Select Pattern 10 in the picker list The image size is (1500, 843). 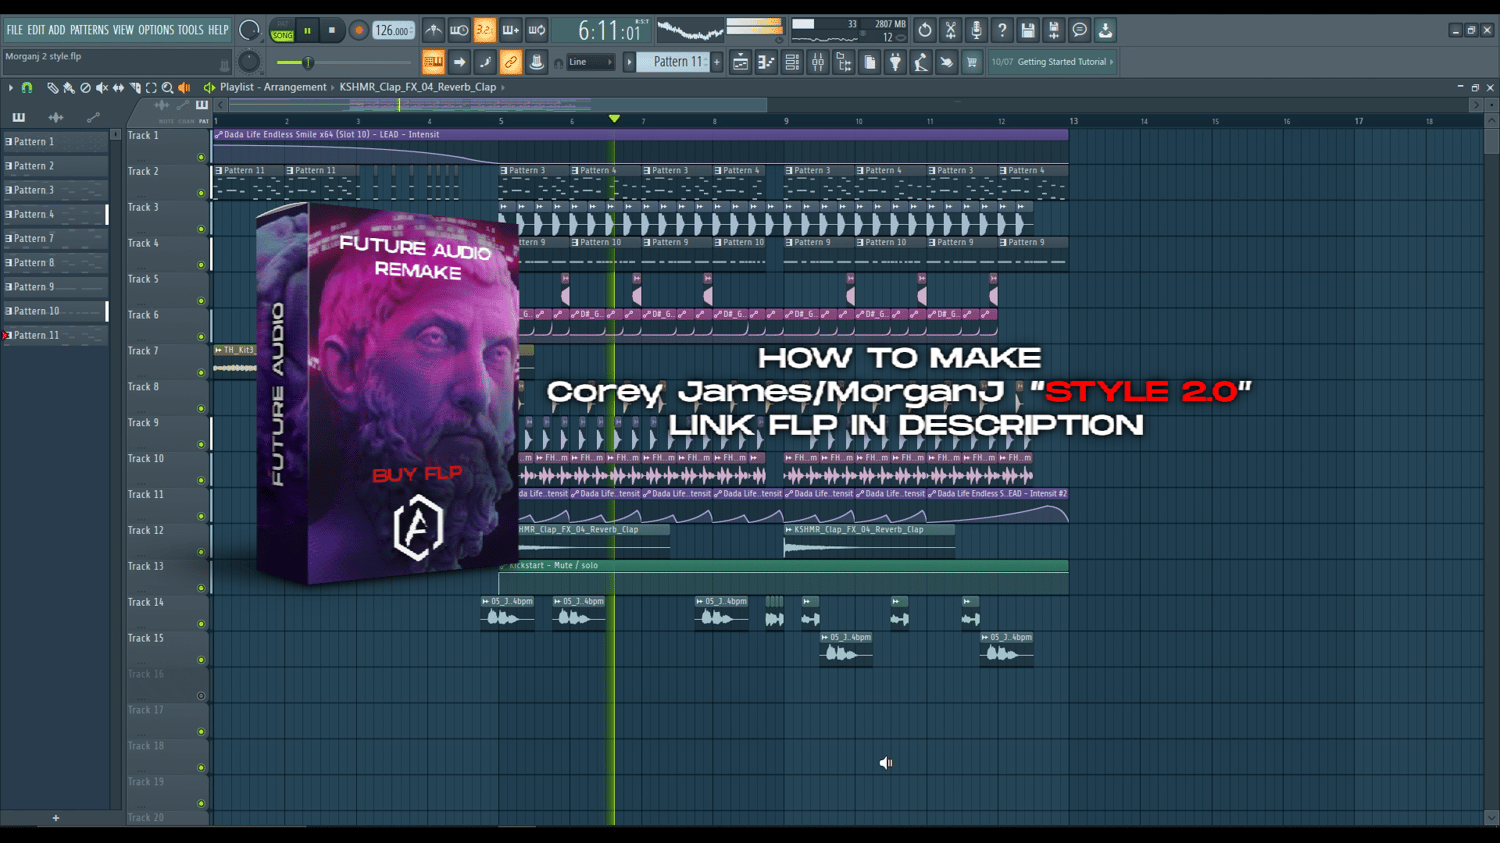coord(55,311)
